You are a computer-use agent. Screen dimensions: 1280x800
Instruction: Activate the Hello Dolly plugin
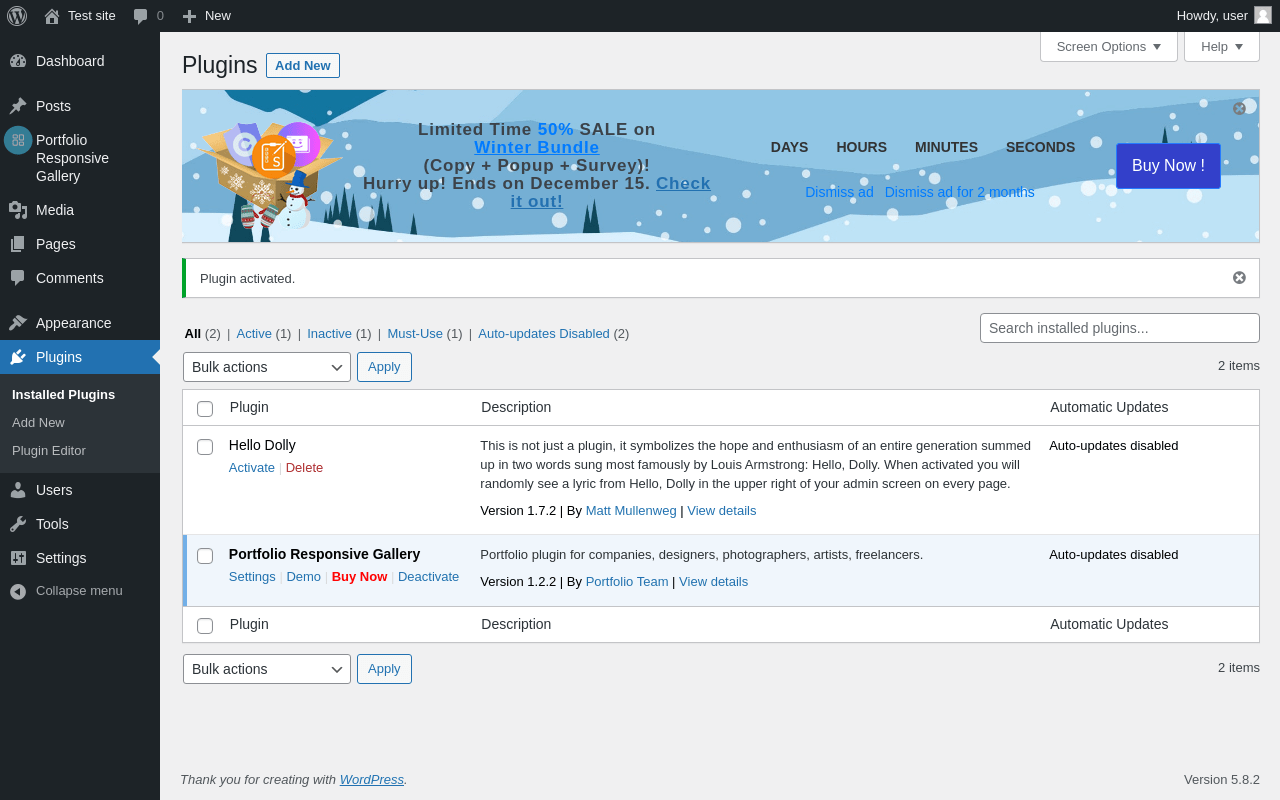[252, 467]
